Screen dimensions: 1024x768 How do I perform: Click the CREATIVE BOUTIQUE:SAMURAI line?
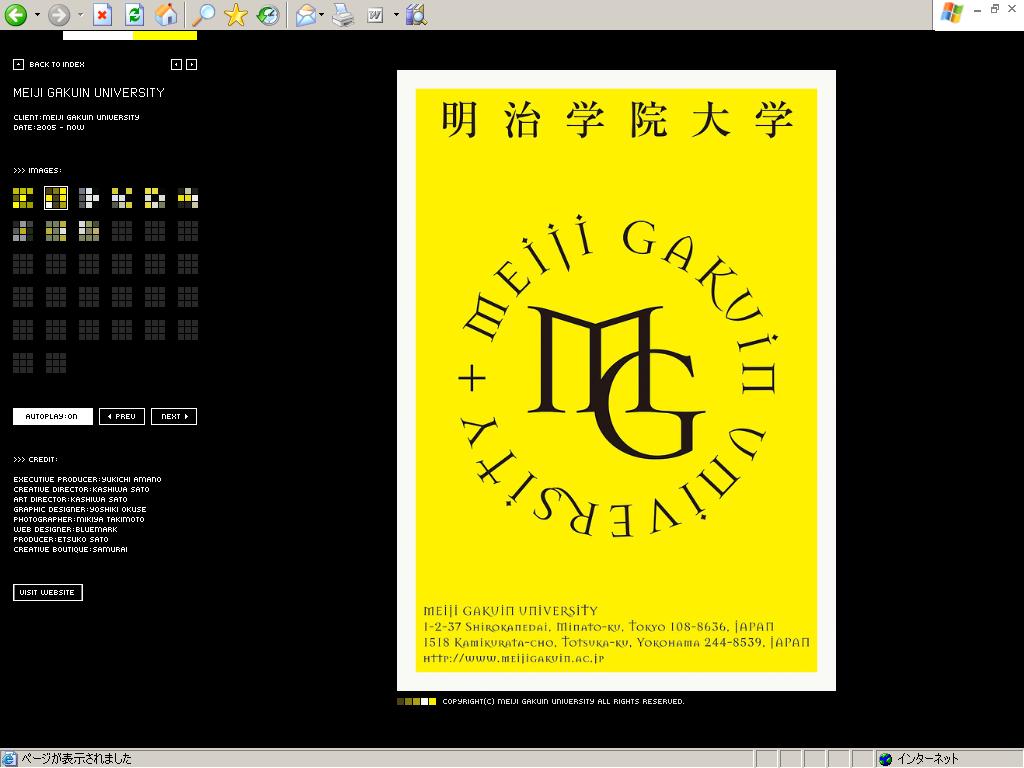point(71,550)
